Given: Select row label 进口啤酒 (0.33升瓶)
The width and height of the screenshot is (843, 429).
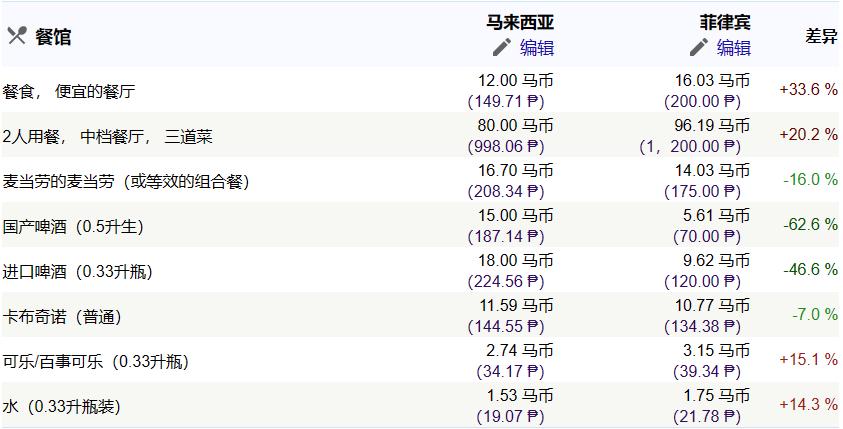Looking at the screenshot, I should tap(77, 272).
